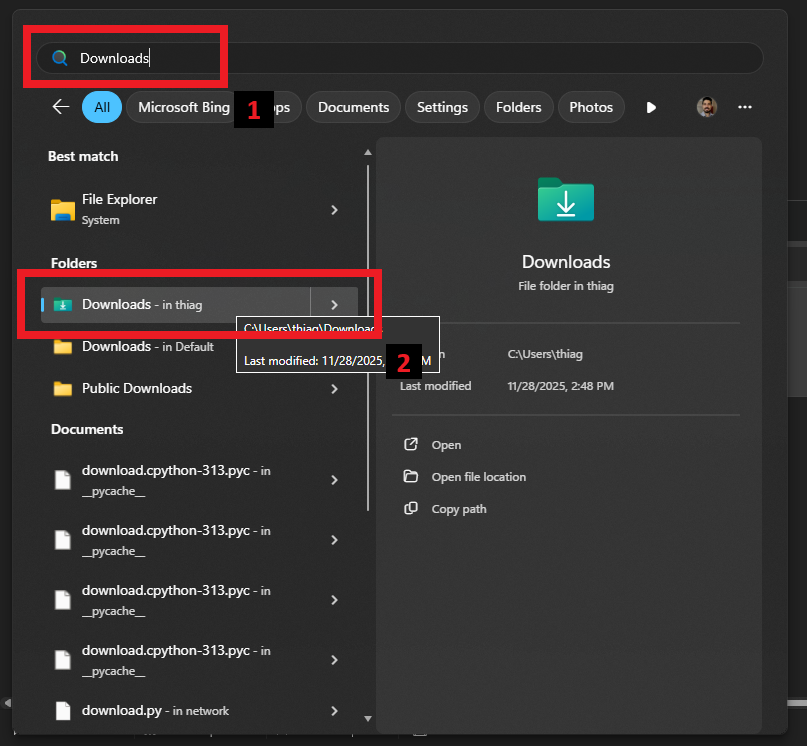This screenshot has width=807, height=746.
Task: Expand the download.py result chevron
Action: (x=335, y=710)
